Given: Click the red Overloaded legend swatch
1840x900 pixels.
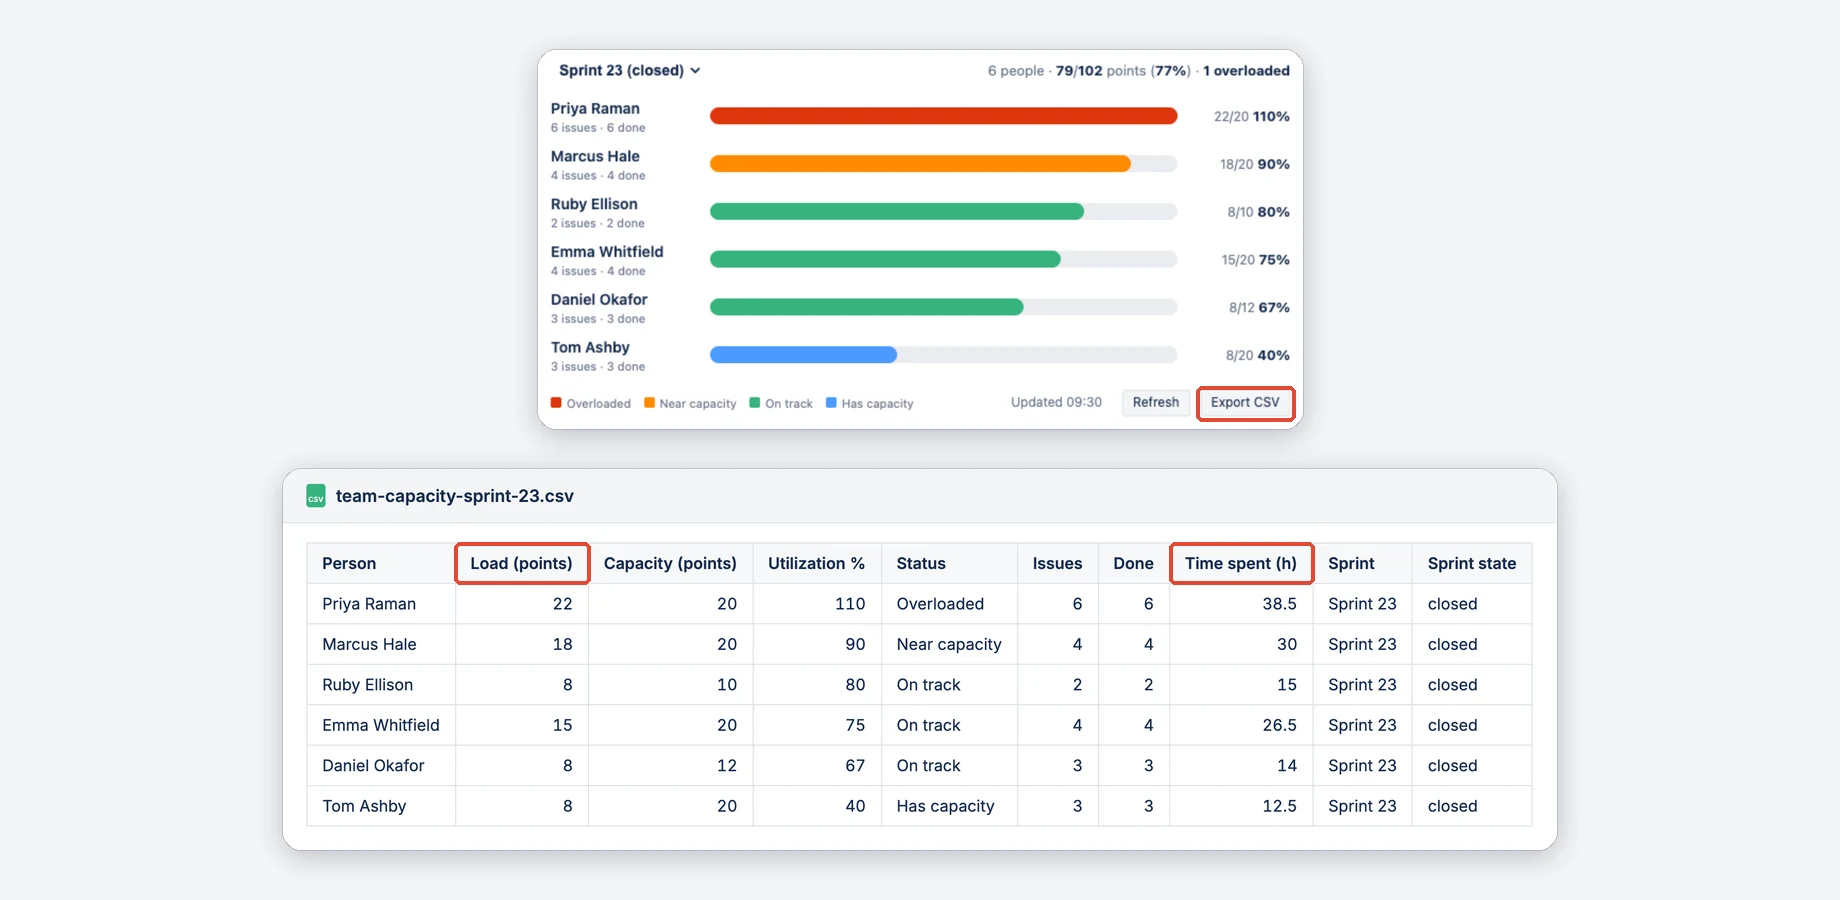Looking at the screenshot, I should click(x=556, y=403).
